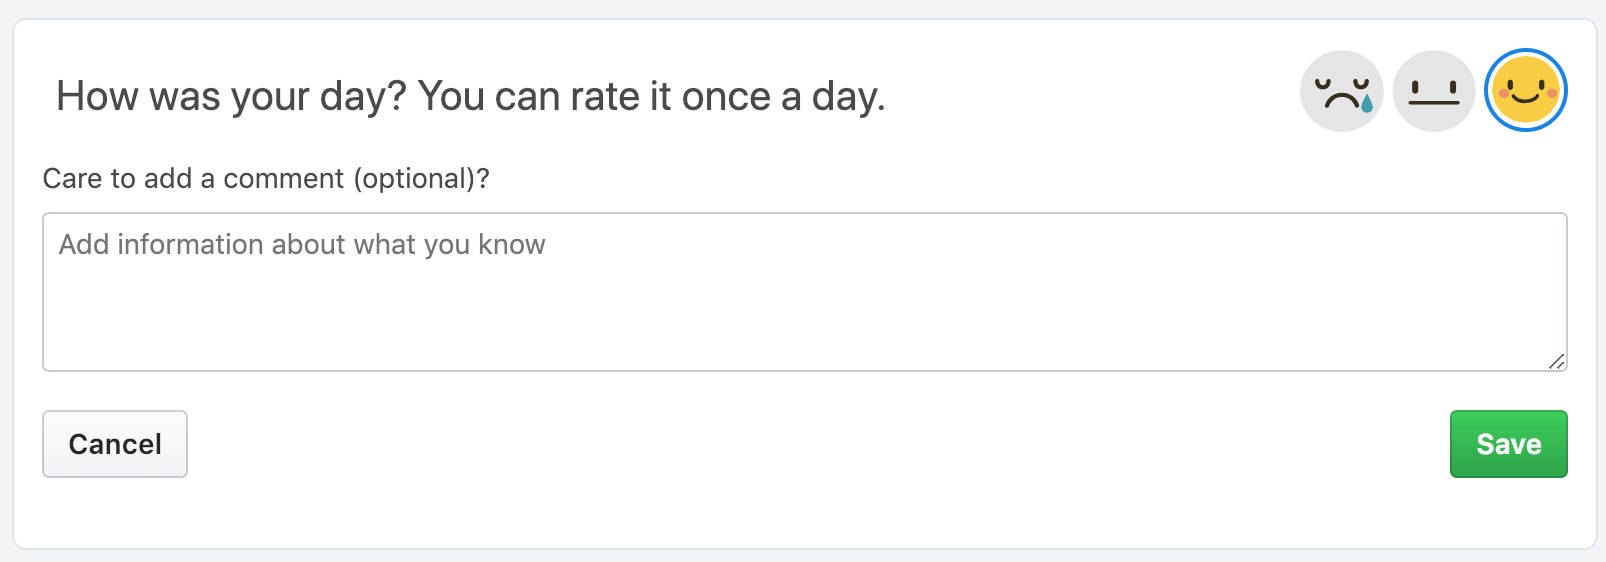This screenshot has width=1606, height=562.
Task: Click the highlighted blue-ringed happy emoji
Action: pos(1525,91)
